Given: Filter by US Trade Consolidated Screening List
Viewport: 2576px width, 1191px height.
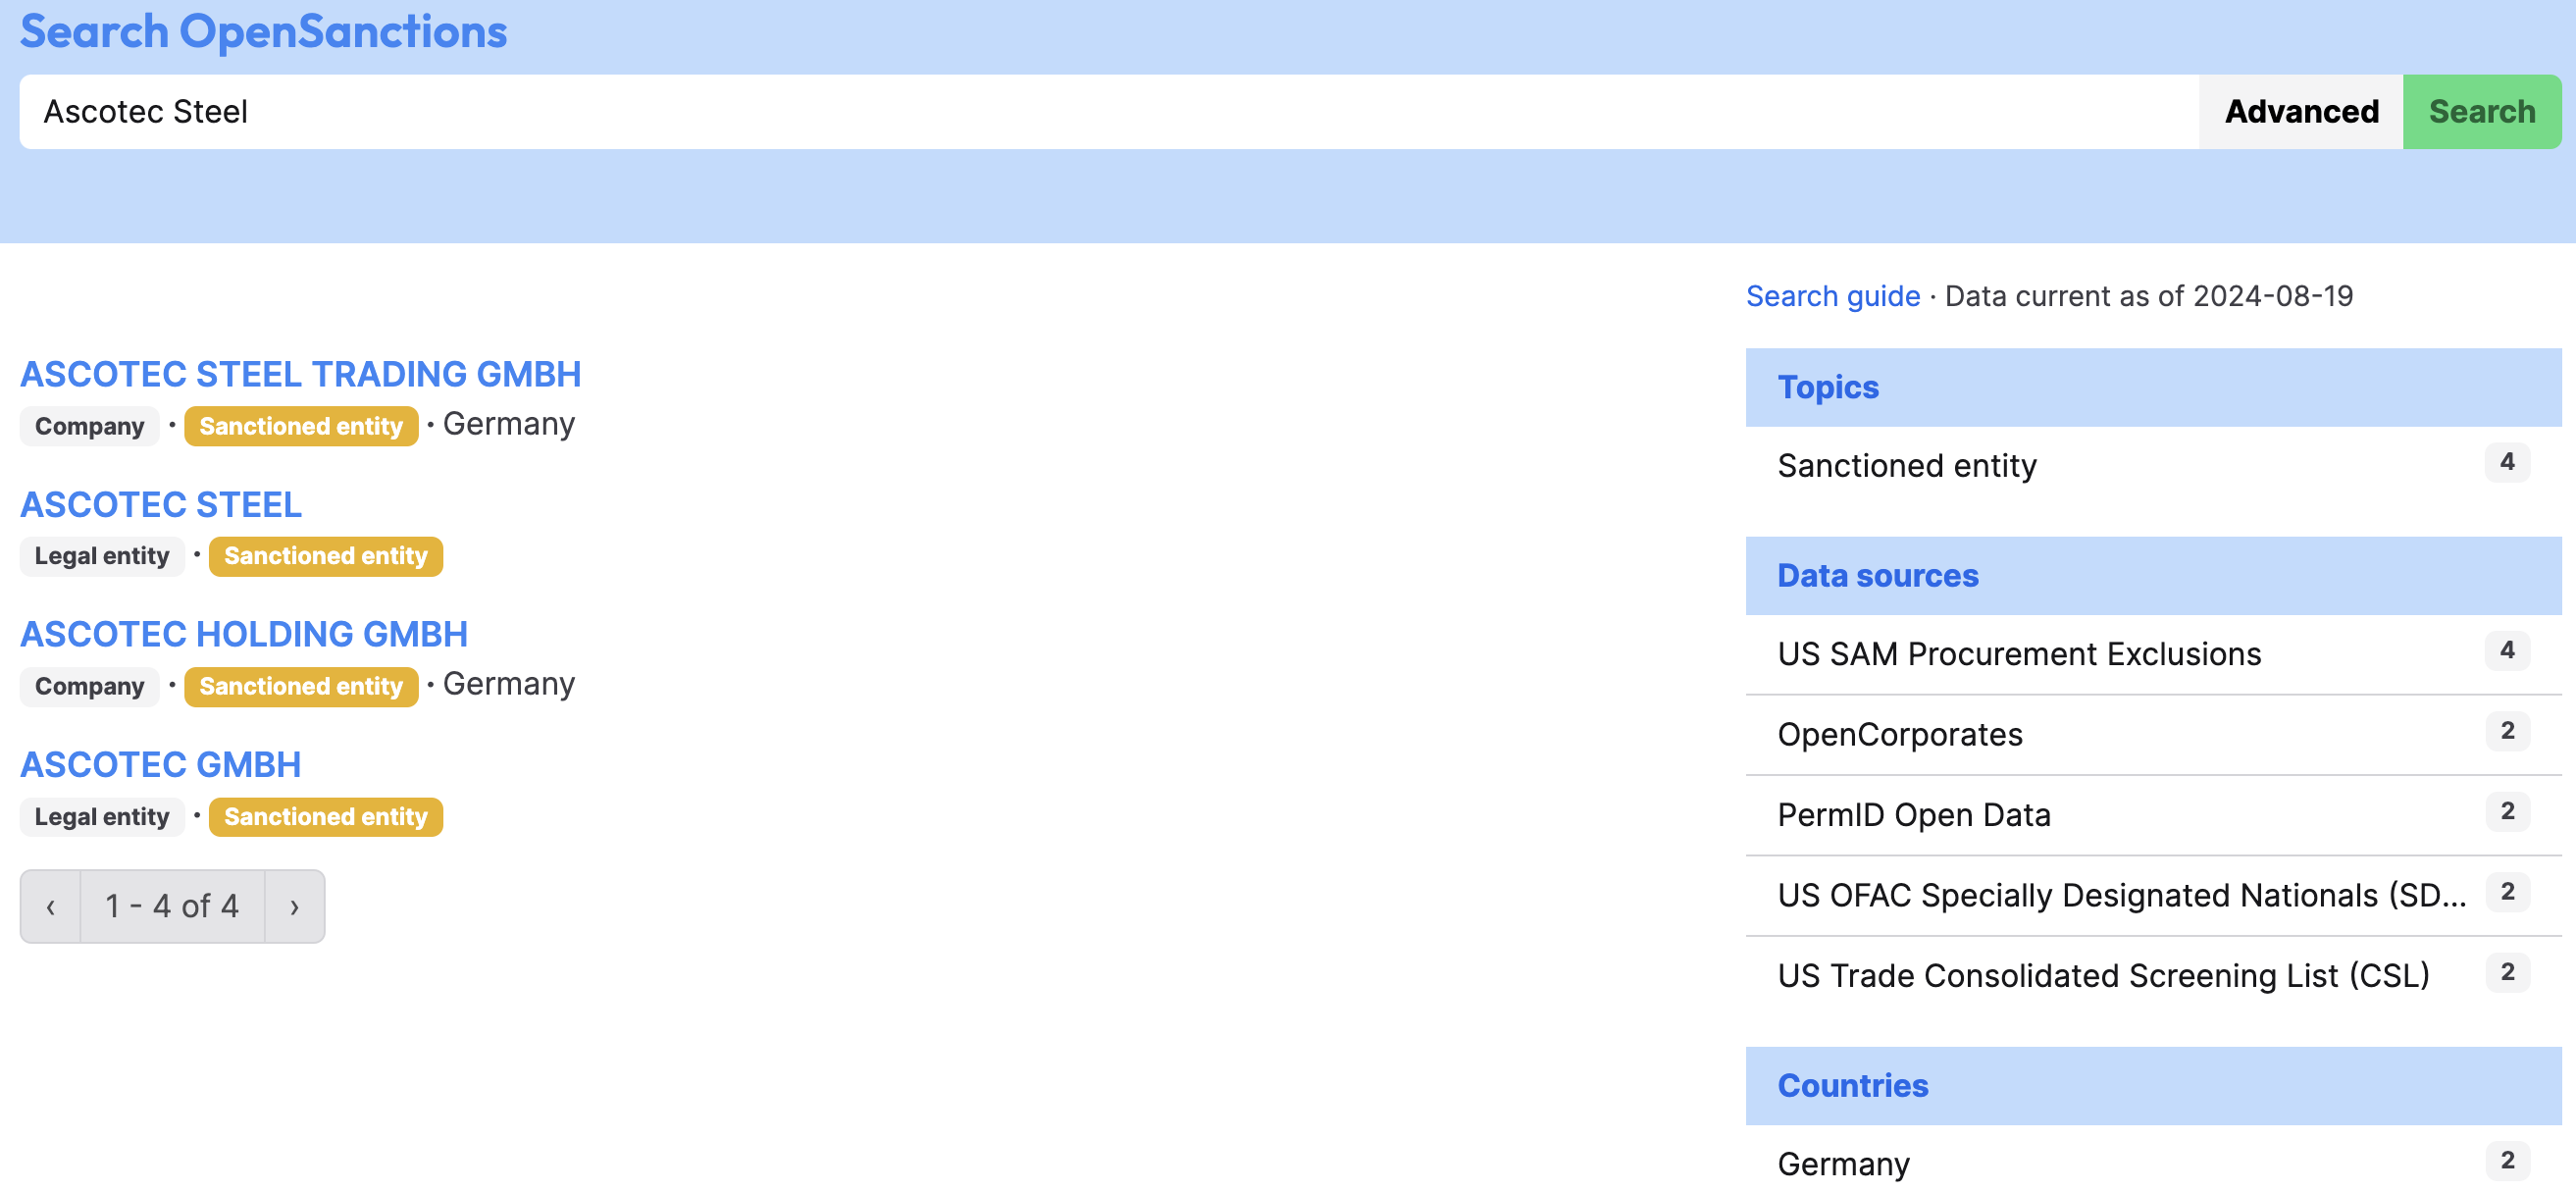Looking at the screenshot, I should pos(2153,976).
